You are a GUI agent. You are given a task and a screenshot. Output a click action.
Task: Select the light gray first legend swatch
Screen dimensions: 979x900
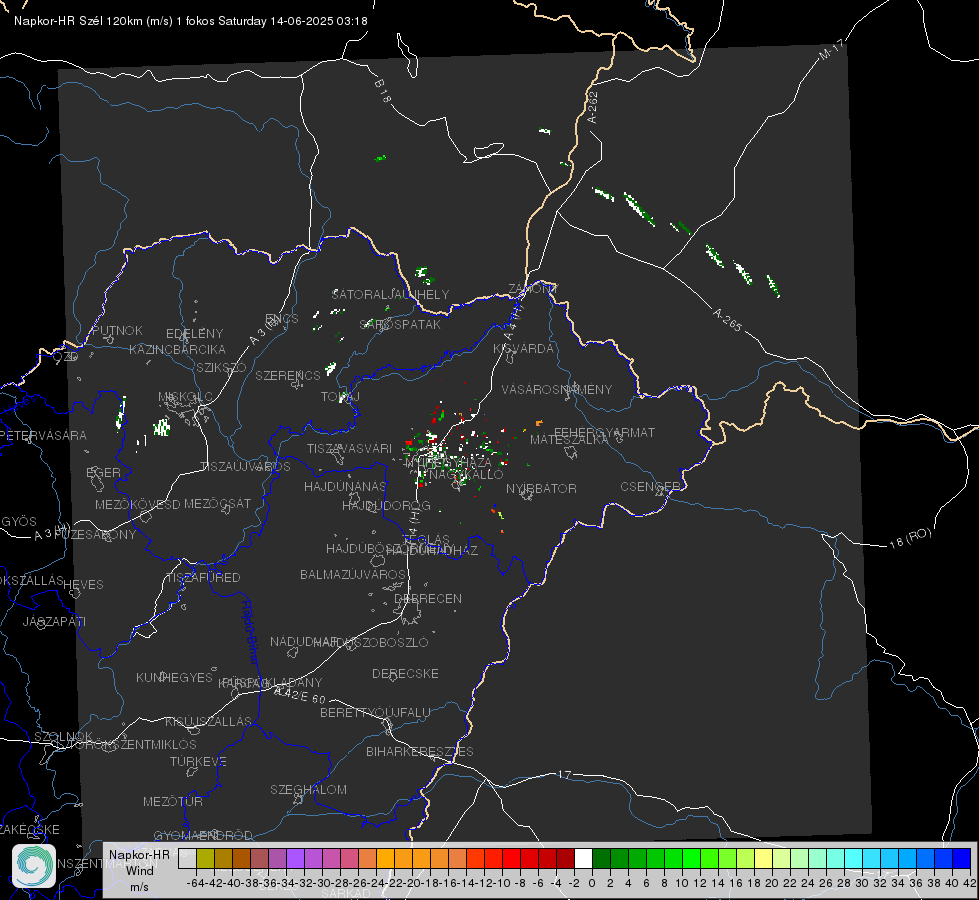187,858
